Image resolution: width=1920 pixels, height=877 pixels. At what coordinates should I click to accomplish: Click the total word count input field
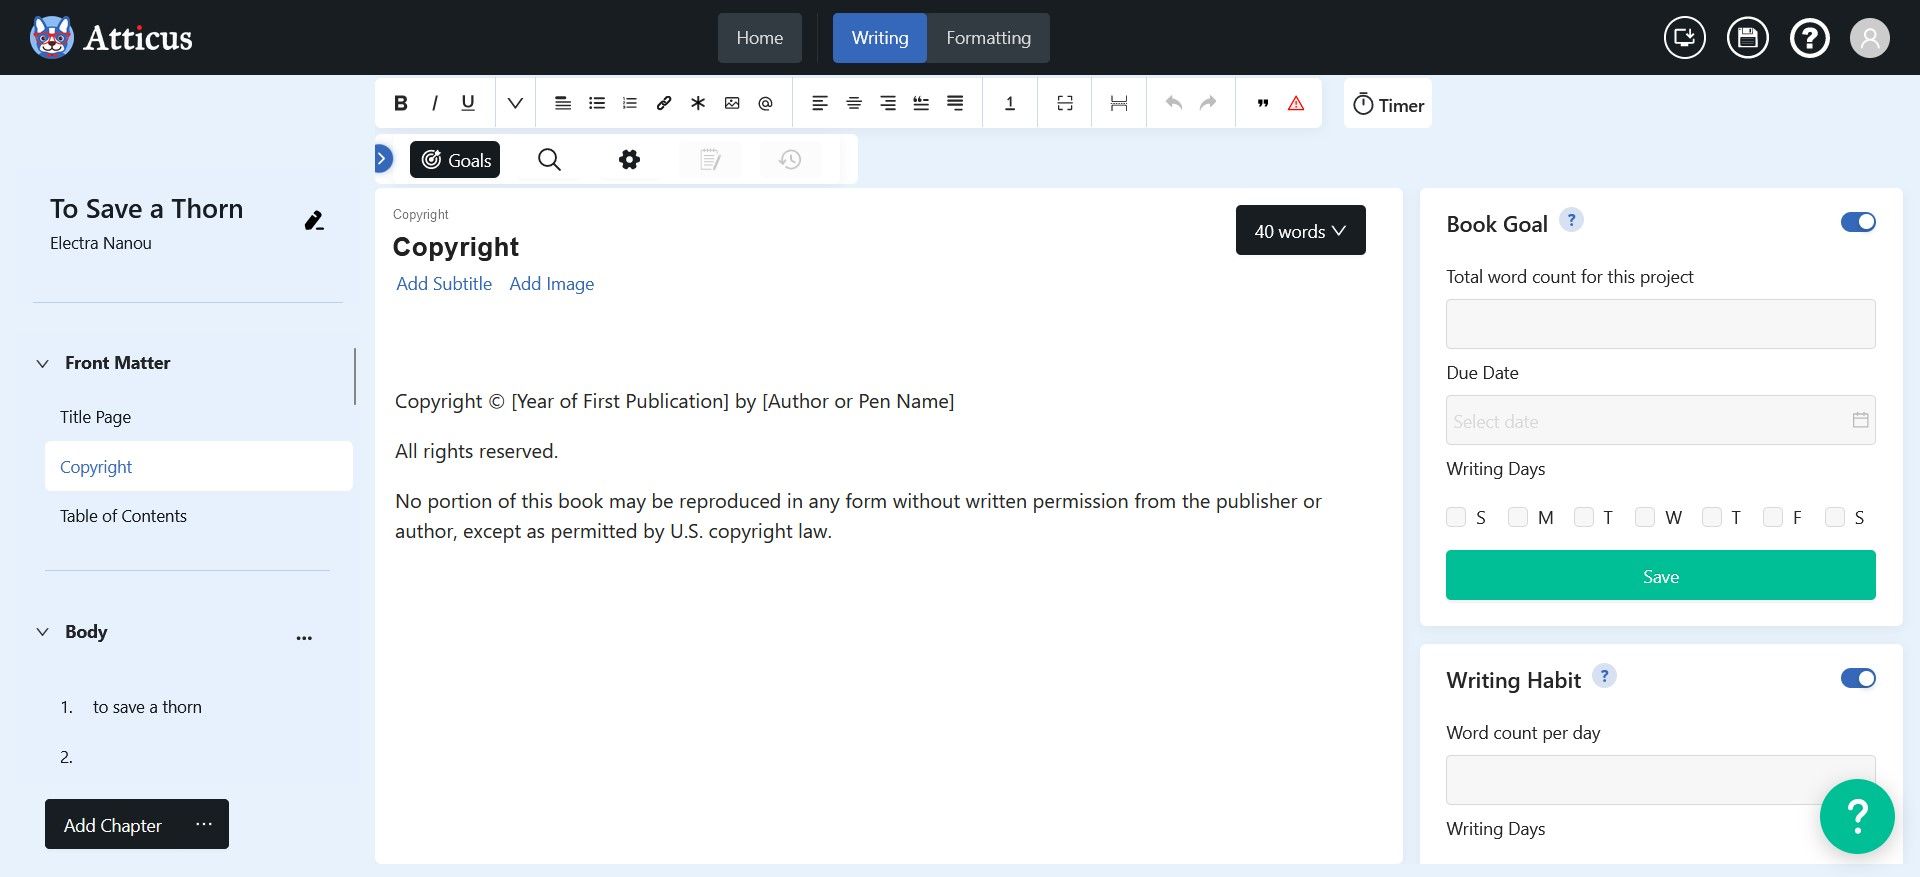pos(1660,324)
